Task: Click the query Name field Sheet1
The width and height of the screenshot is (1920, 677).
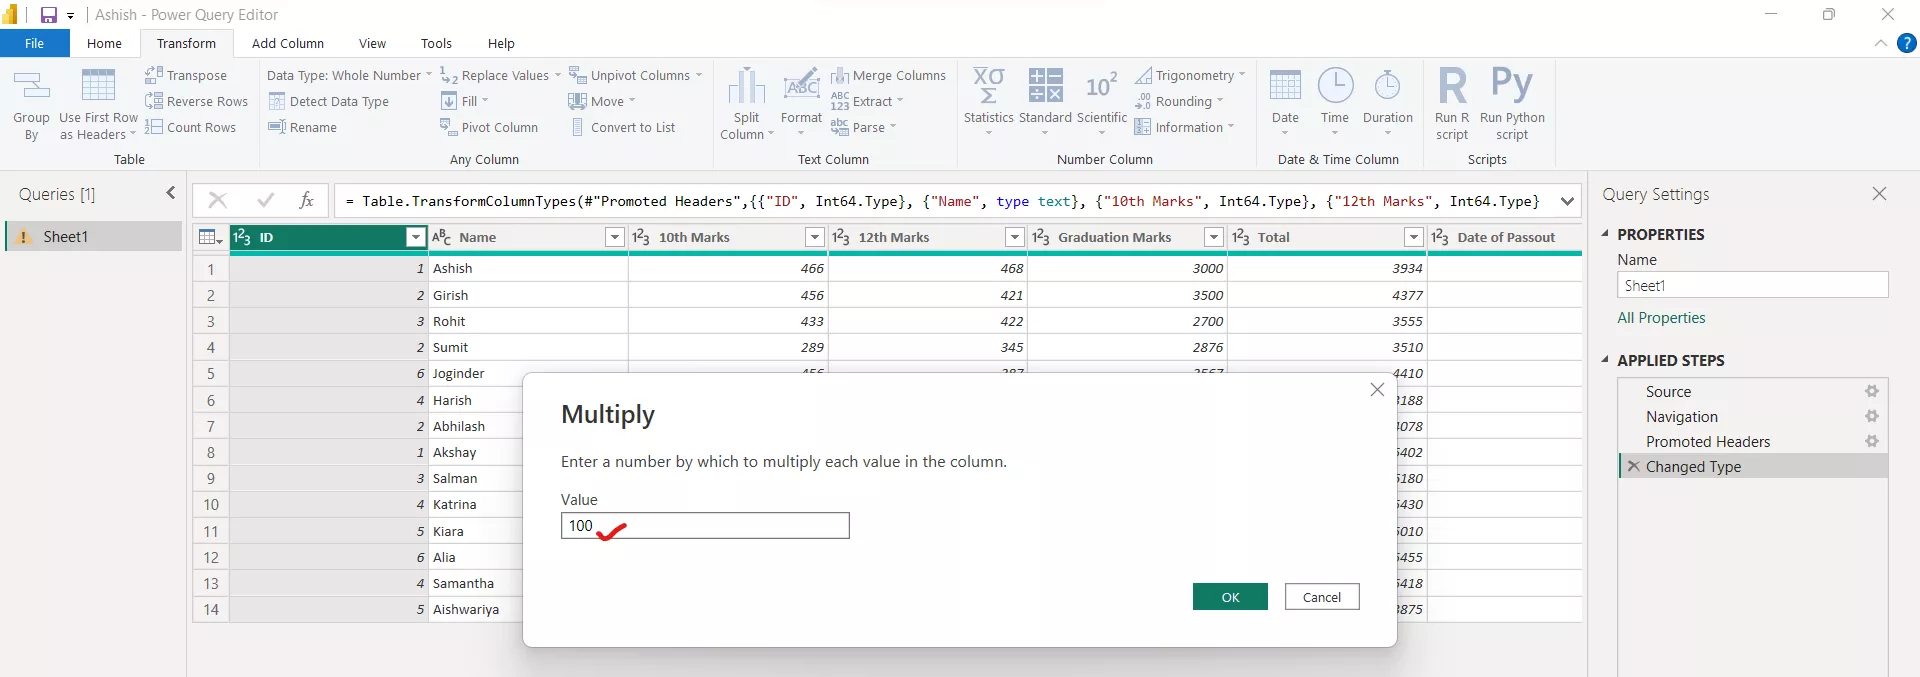Action: (1752, 285)
